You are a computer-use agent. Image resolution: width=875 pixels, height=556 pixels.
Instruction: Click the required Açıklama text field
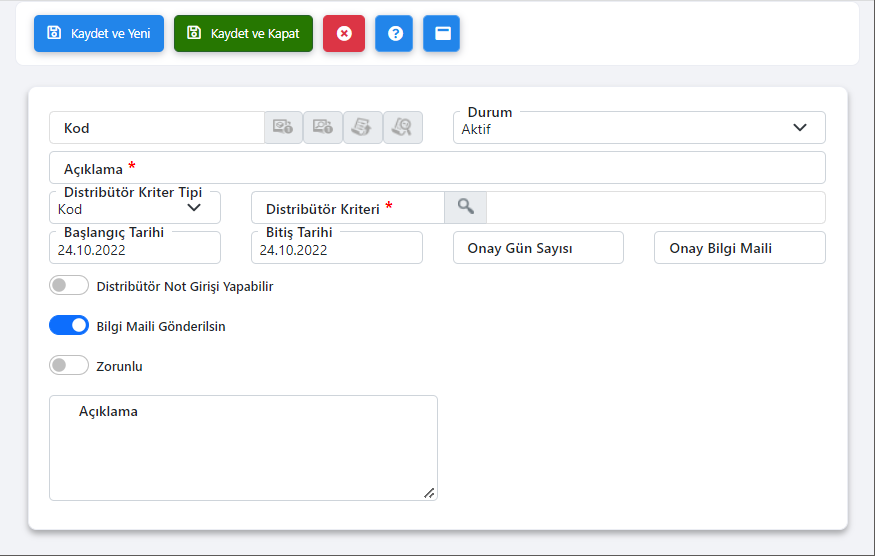click(x=437, y=168)
